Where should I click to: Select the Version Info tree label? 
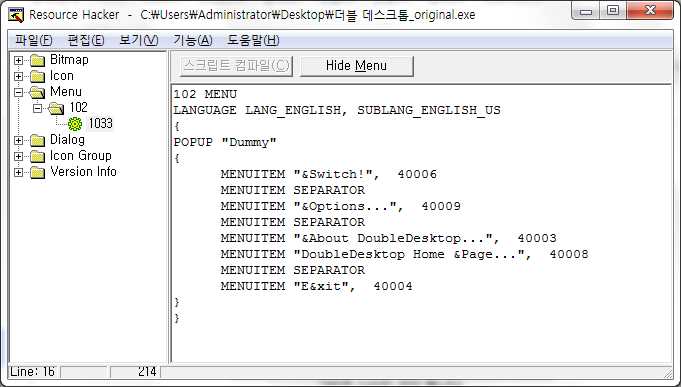[x=83, y=172]
